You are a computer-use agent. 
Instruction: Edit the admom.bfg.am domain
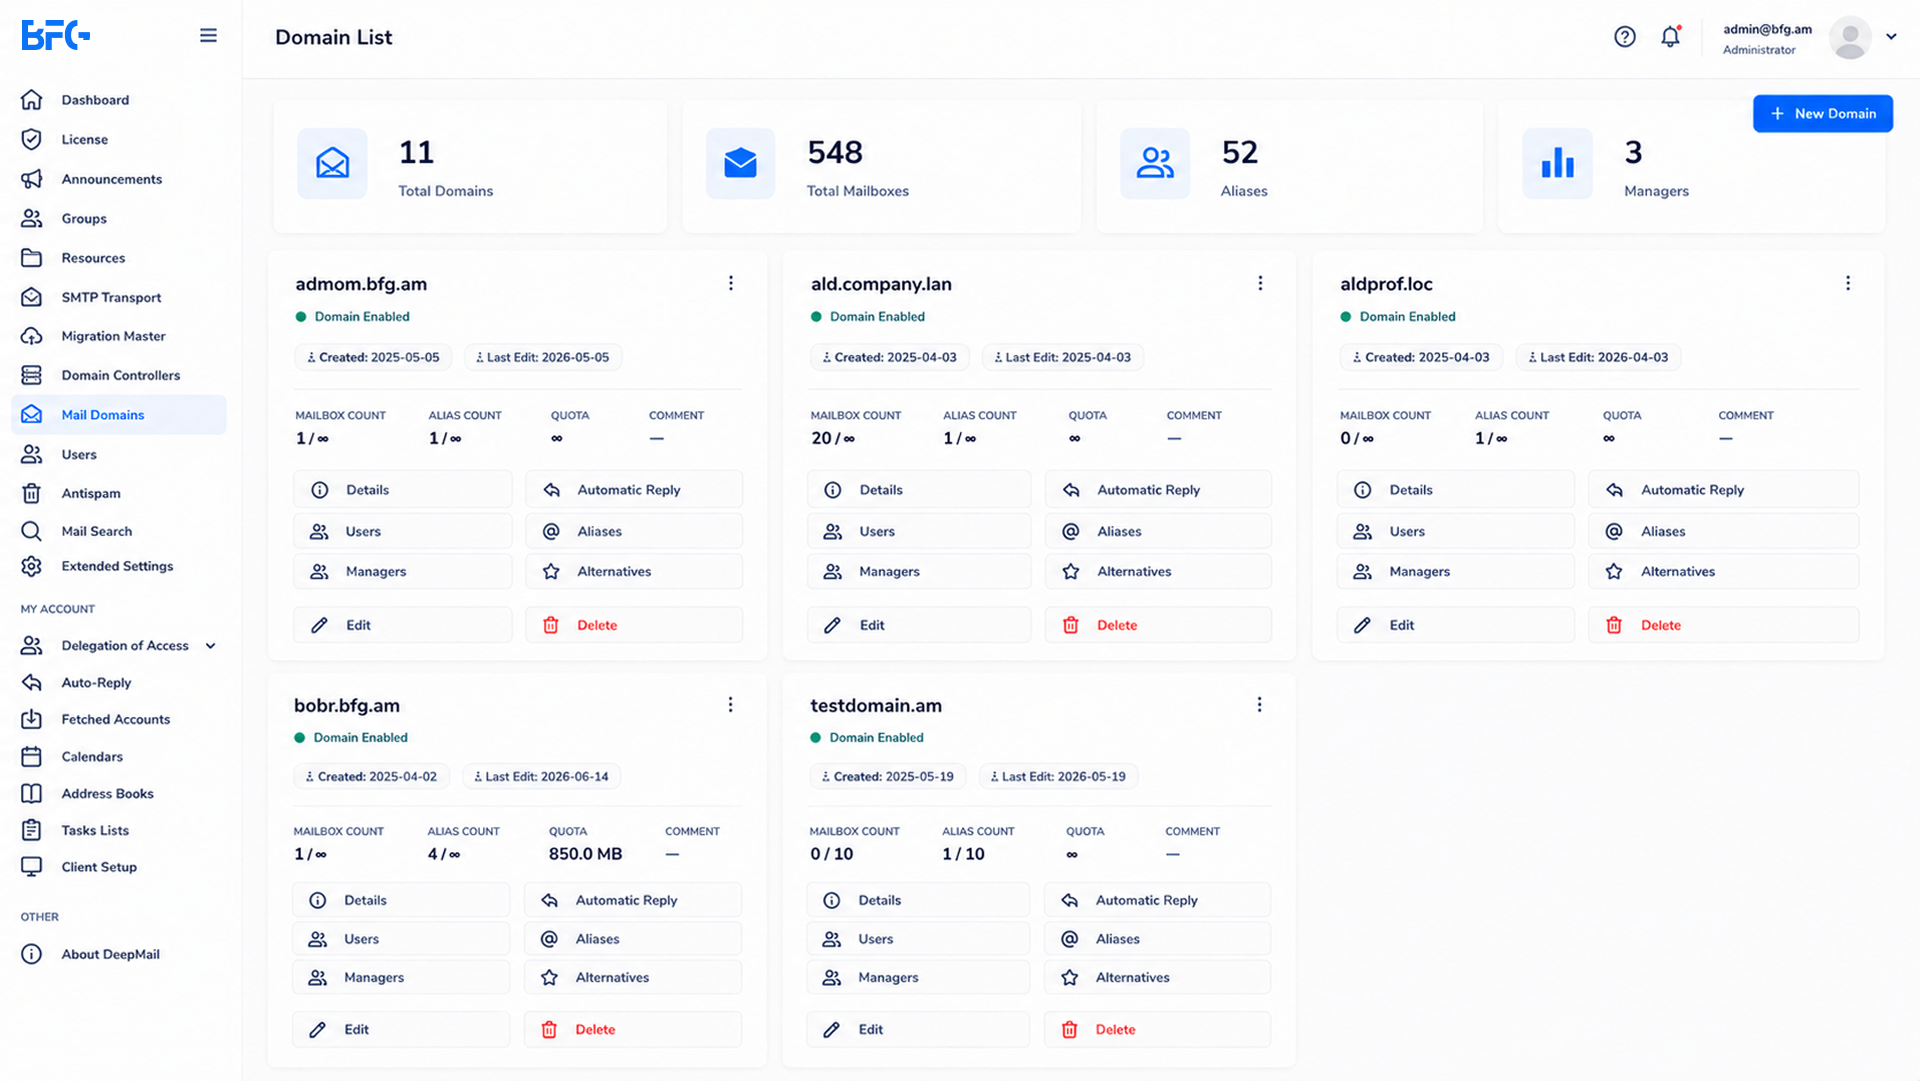[x=403, y=625]
